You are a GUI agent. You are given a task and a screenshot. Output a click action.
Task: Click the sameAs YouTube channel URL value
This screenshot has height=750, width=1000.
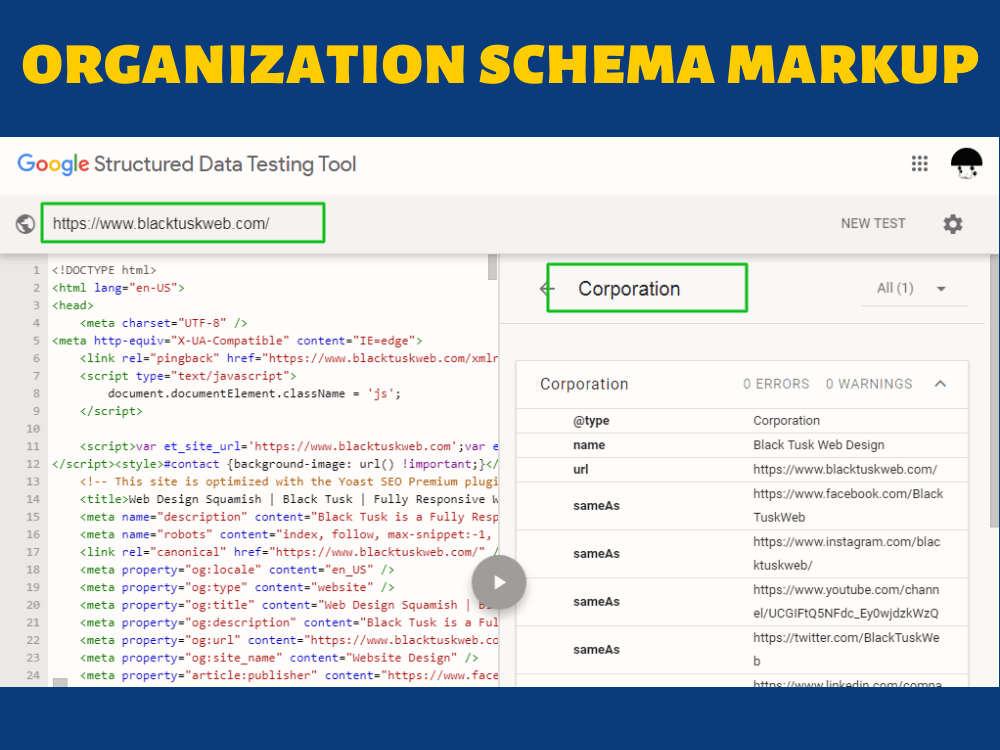pos(846,601)
